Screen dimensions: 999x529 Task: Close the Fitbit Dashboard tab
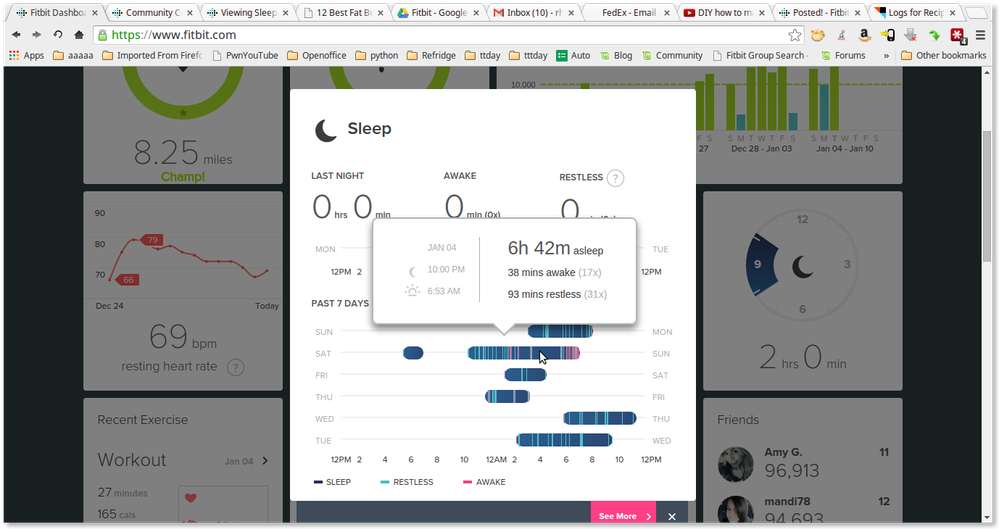[x=95, y=13]
